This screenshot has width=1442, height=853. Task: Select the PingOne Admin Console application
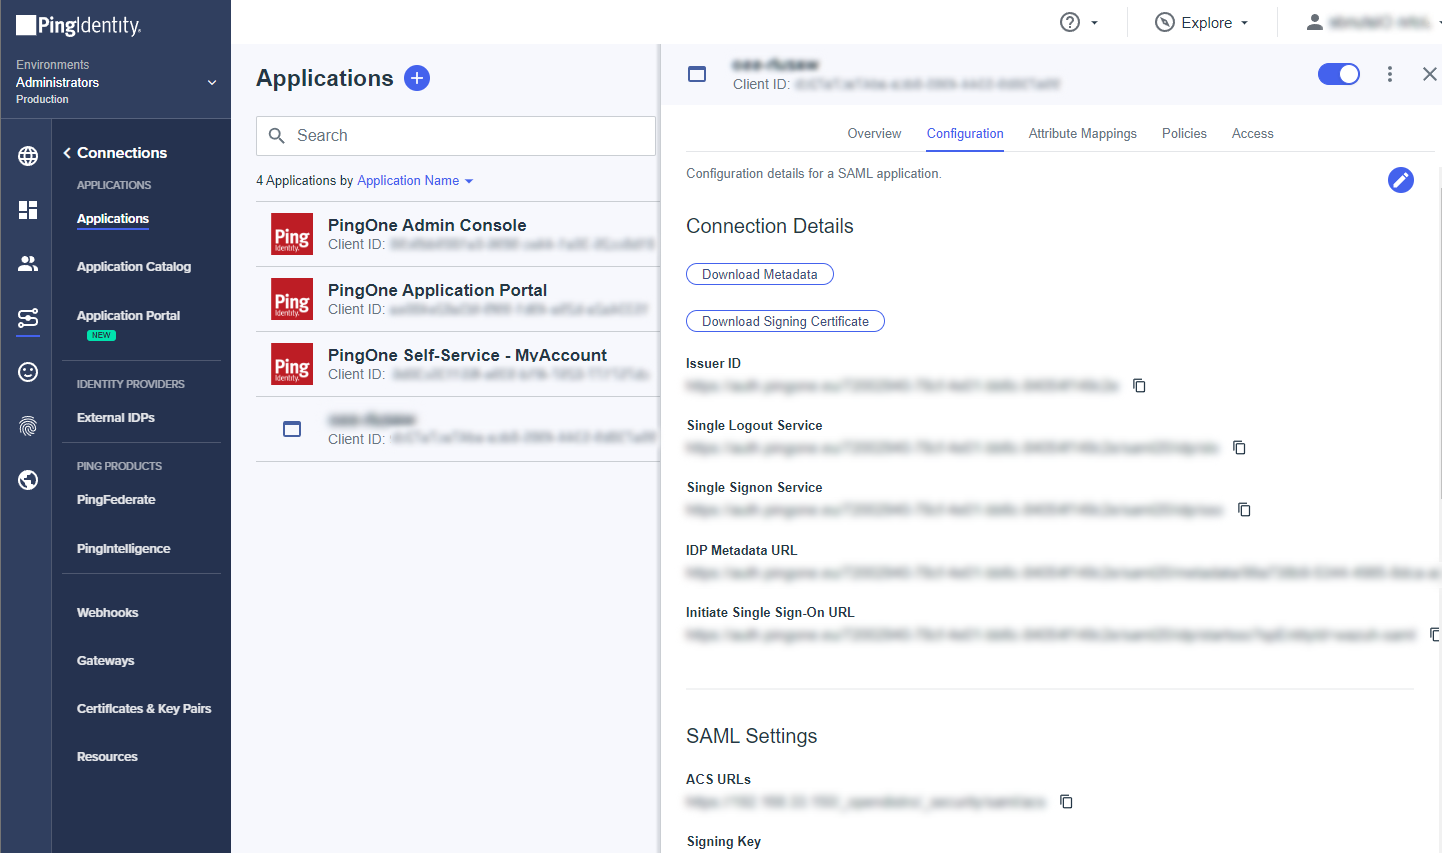click(x=458, y=234)
